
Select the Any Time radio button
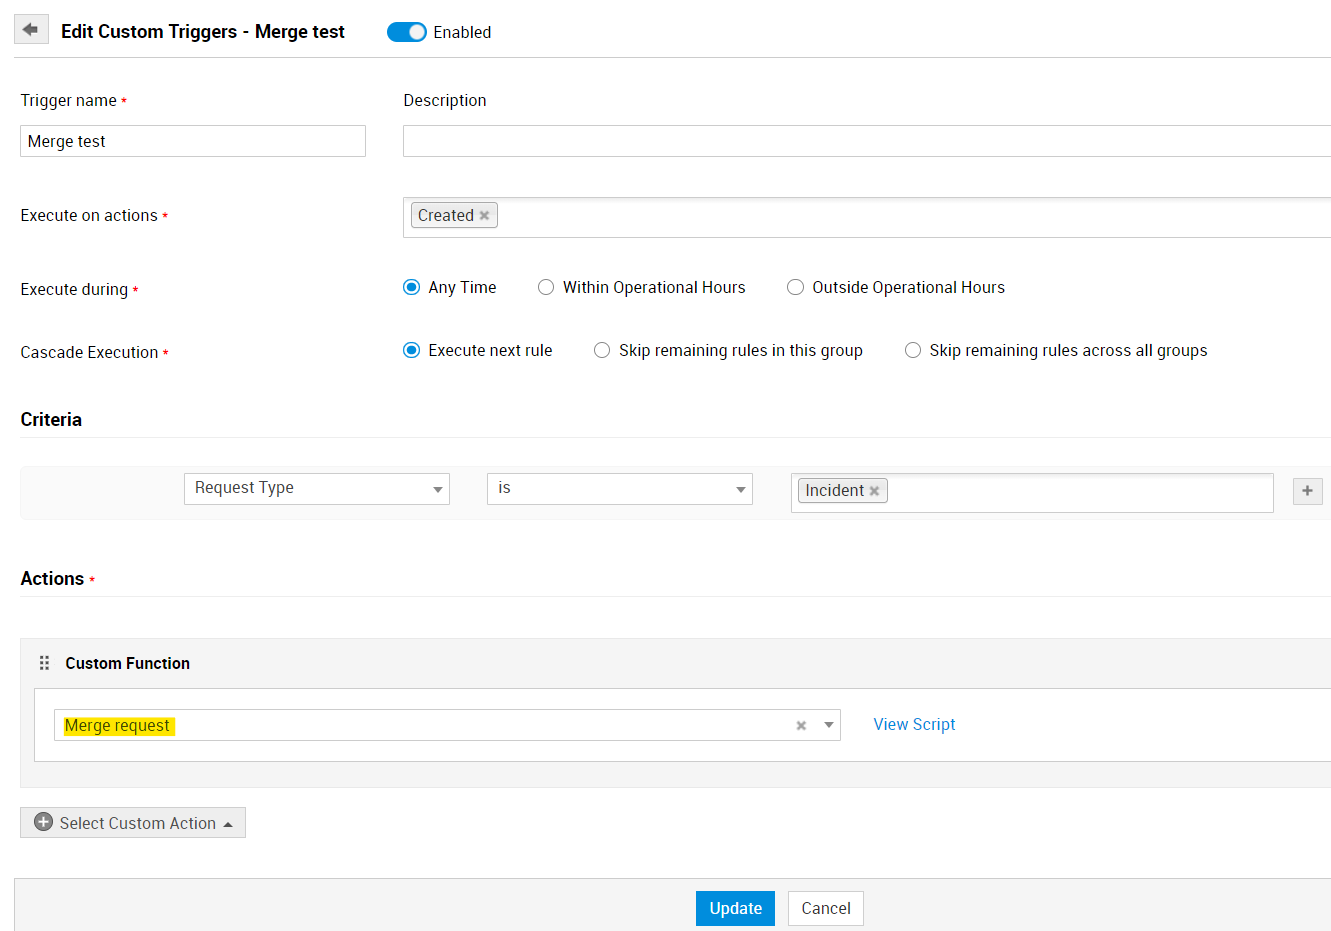point(411,288)
